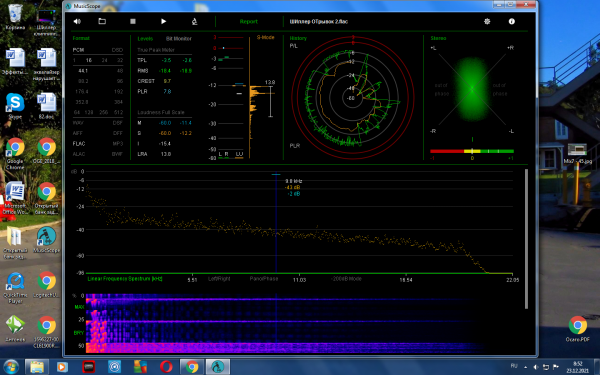The width and height of the screenshot is (600, 375).
Task: Launch the Skype desktop shortcut
Action: point(15,106)
